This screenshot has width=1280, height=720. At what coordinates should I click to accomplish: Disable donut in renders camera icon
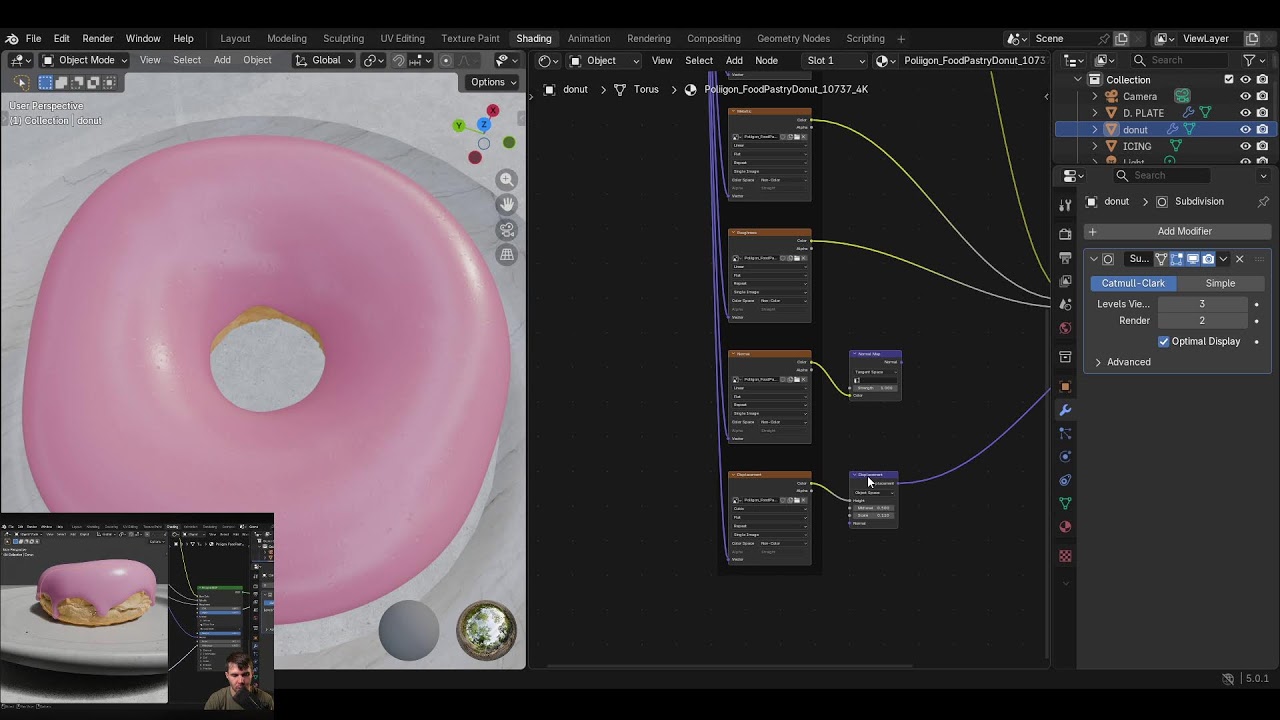(x=1262, y=129)
